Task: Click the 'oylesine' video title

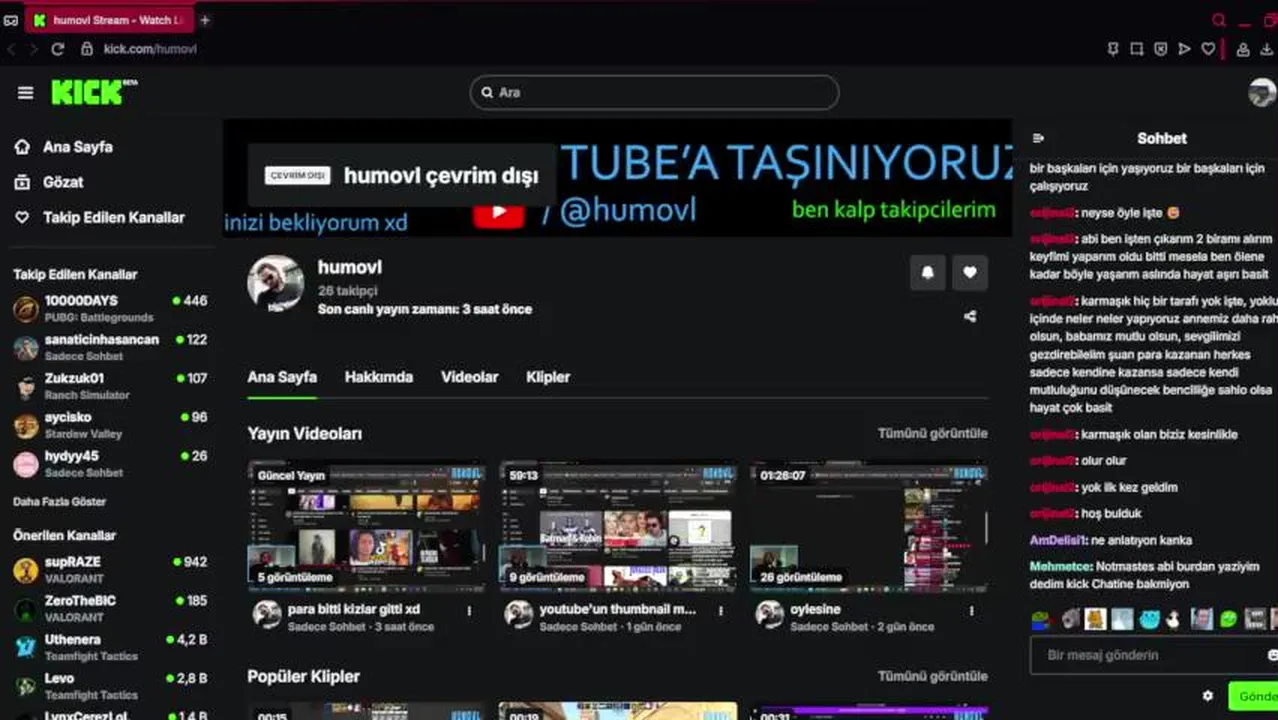Action: click(x=815, y=609)
